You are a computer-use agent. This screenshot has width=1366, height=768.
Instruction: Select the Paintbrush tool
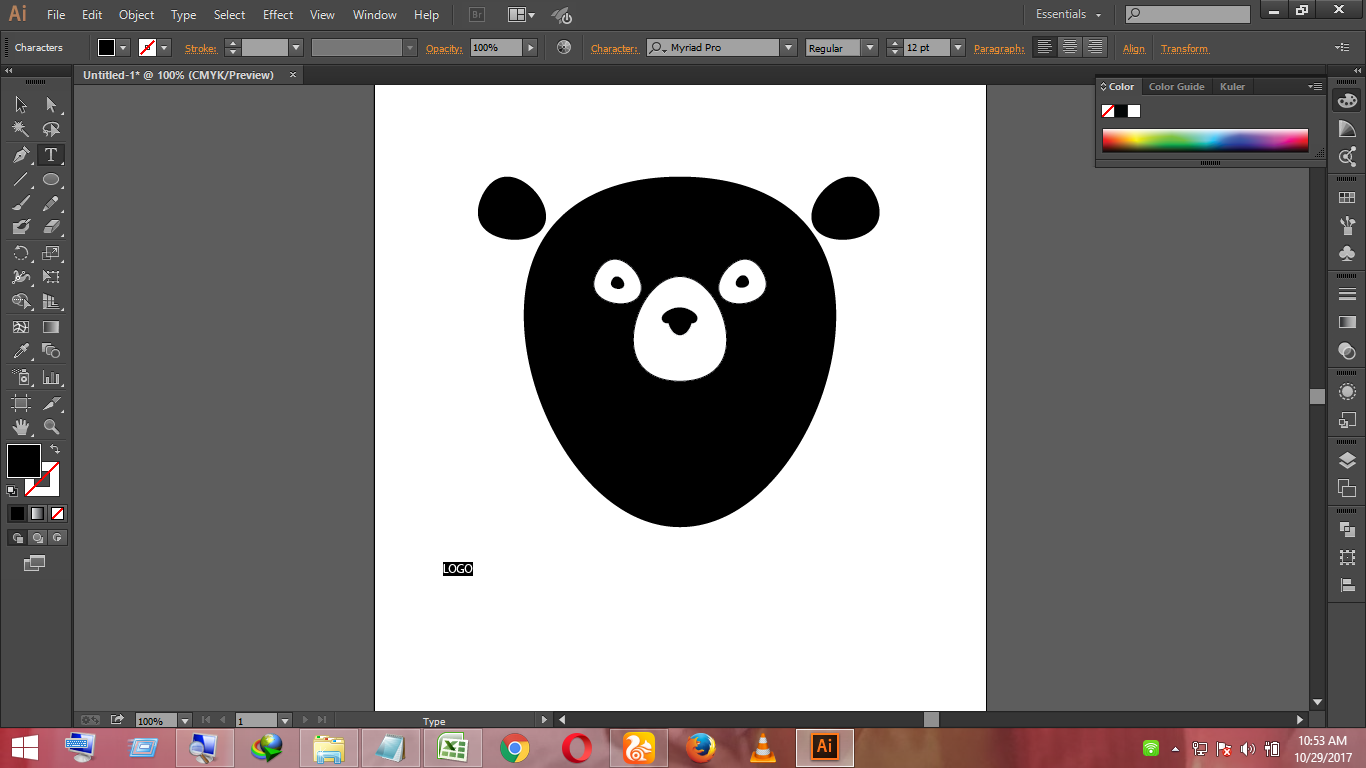coord(21,204)
